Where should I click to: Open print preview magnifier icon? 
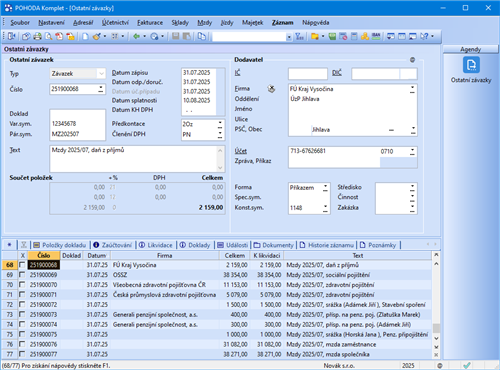coord(49,36)
